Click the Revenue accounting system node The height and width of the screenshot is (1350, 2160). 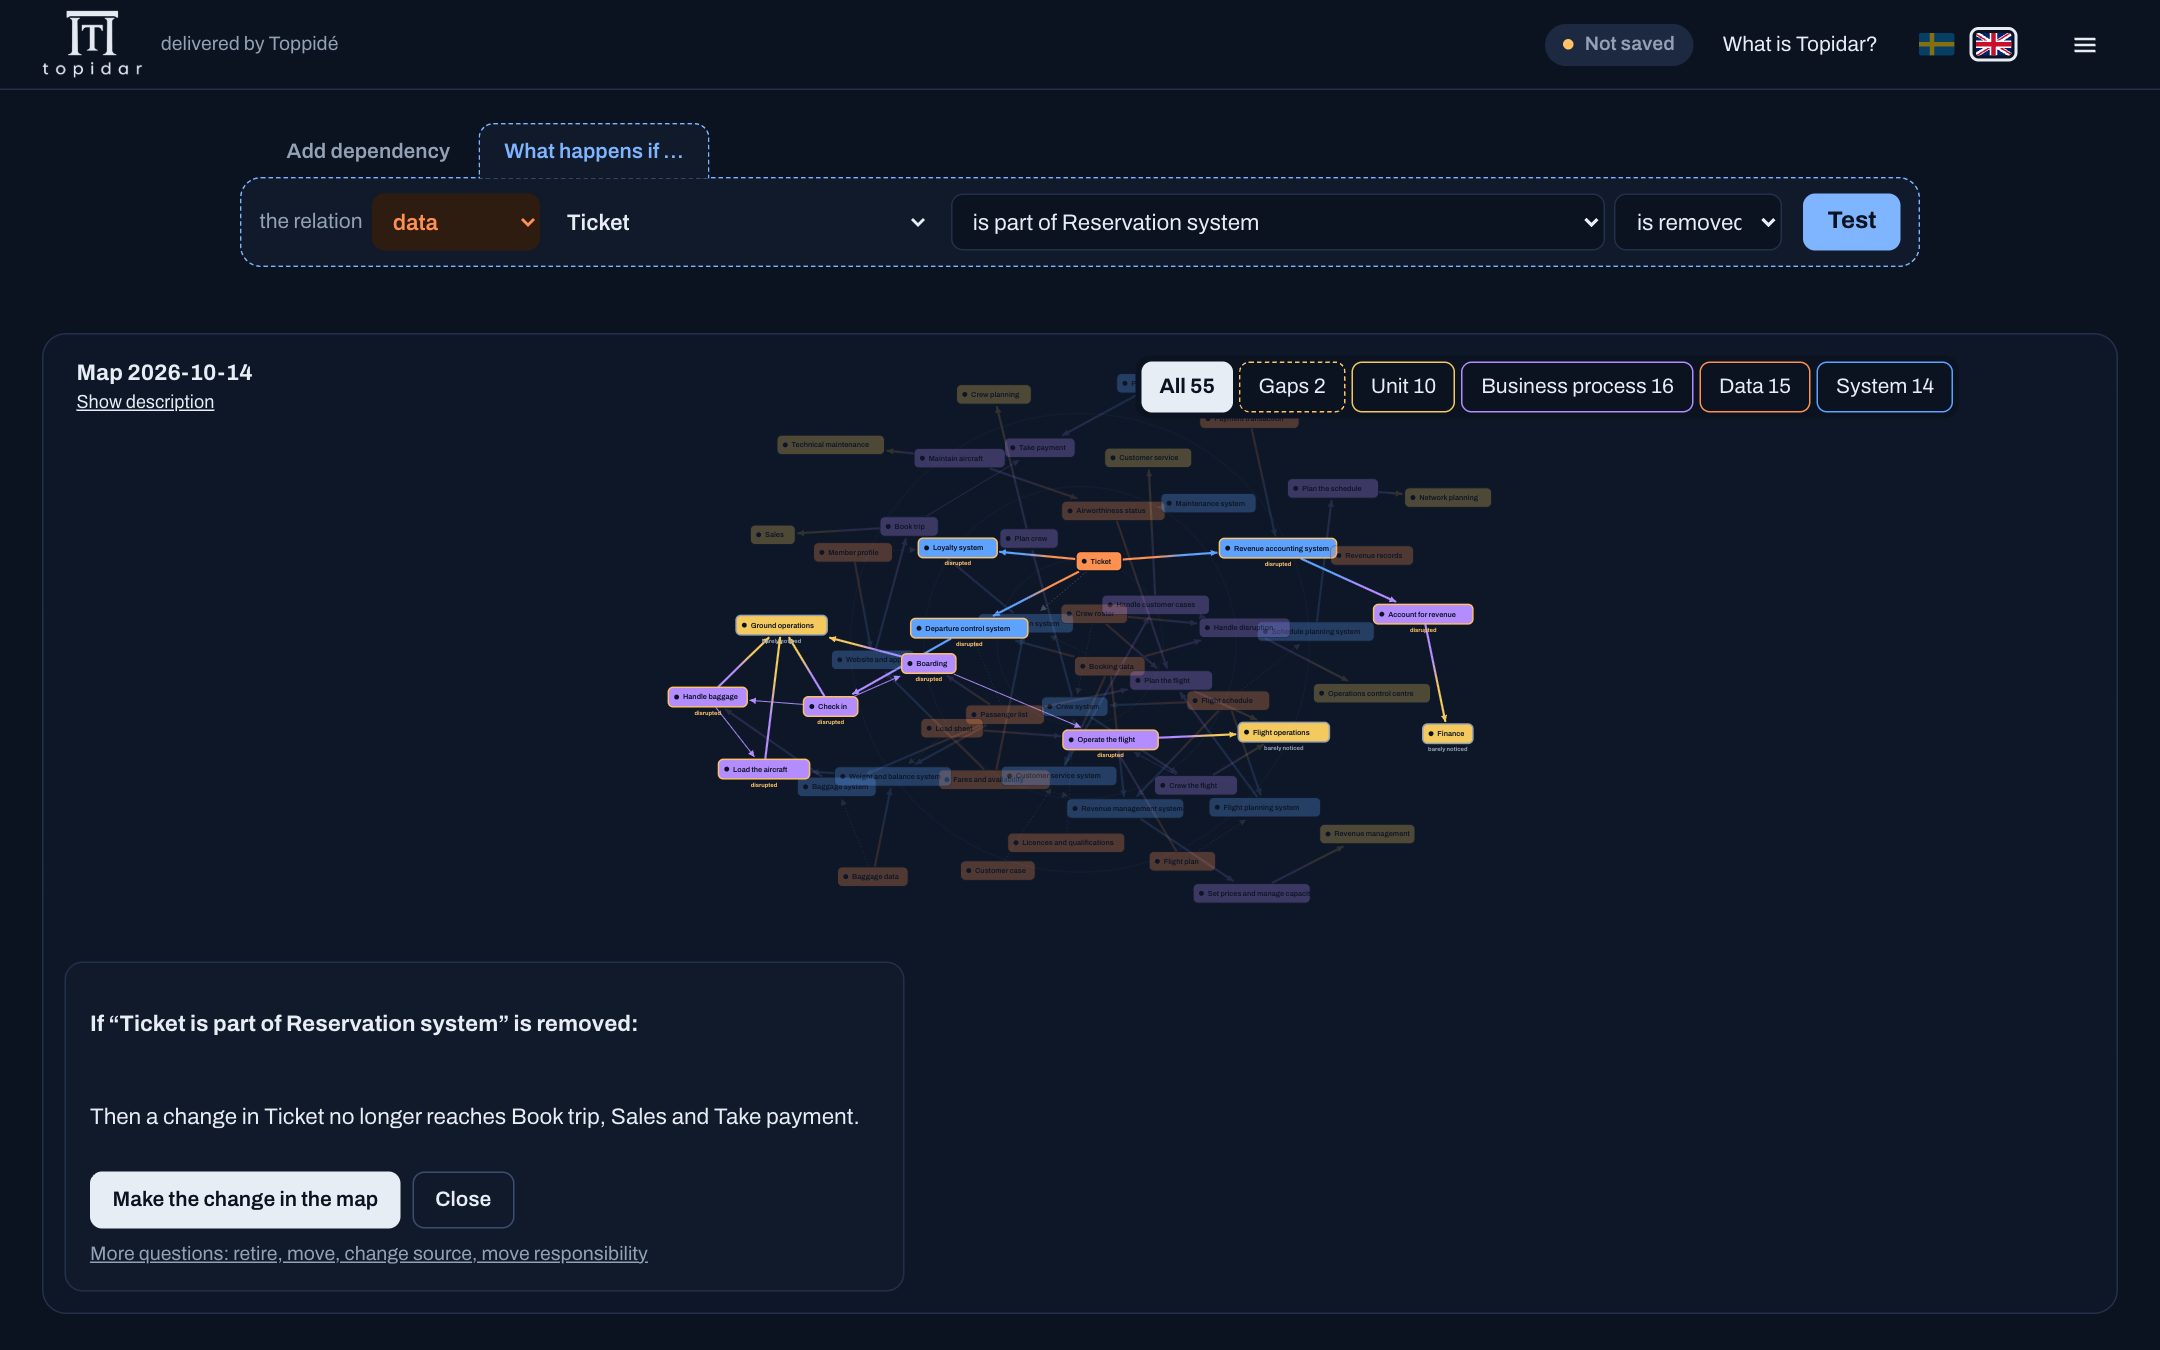coord(1277,548)
